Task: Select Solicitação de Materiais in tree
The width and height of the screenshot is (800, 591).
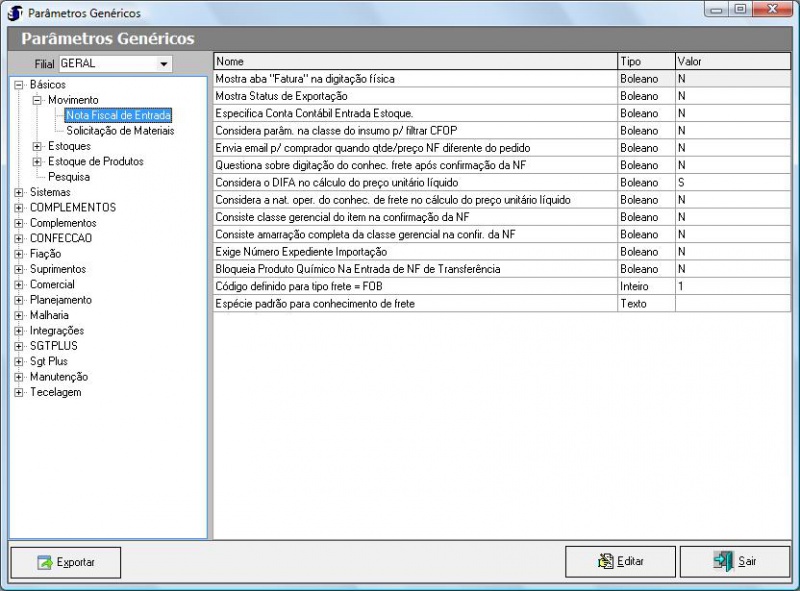Action: point(120,131)
